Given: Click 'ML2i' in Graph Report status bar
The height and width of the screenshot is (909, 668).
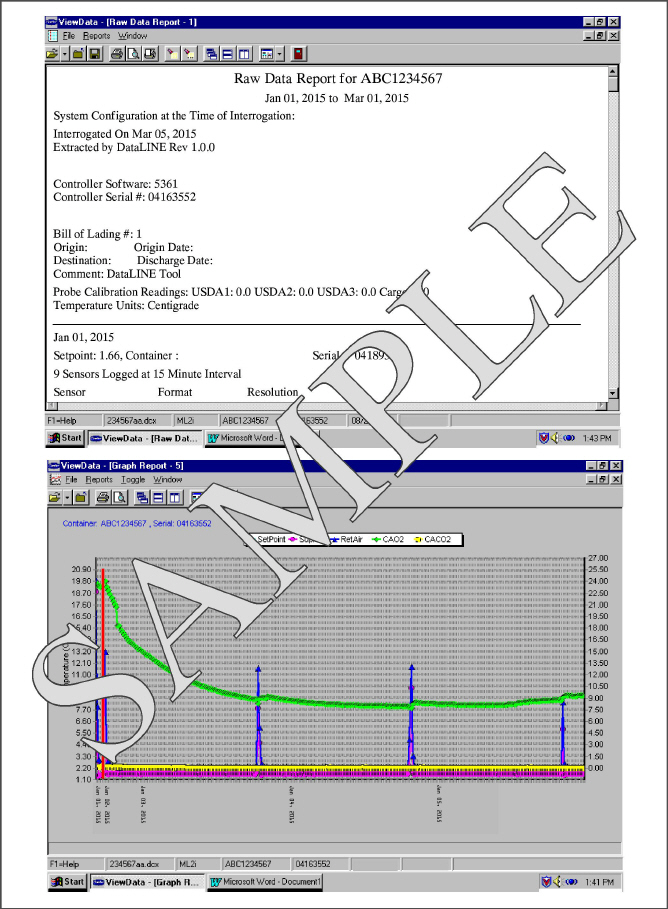Looking at the screenshot, I should coord(188,864).
